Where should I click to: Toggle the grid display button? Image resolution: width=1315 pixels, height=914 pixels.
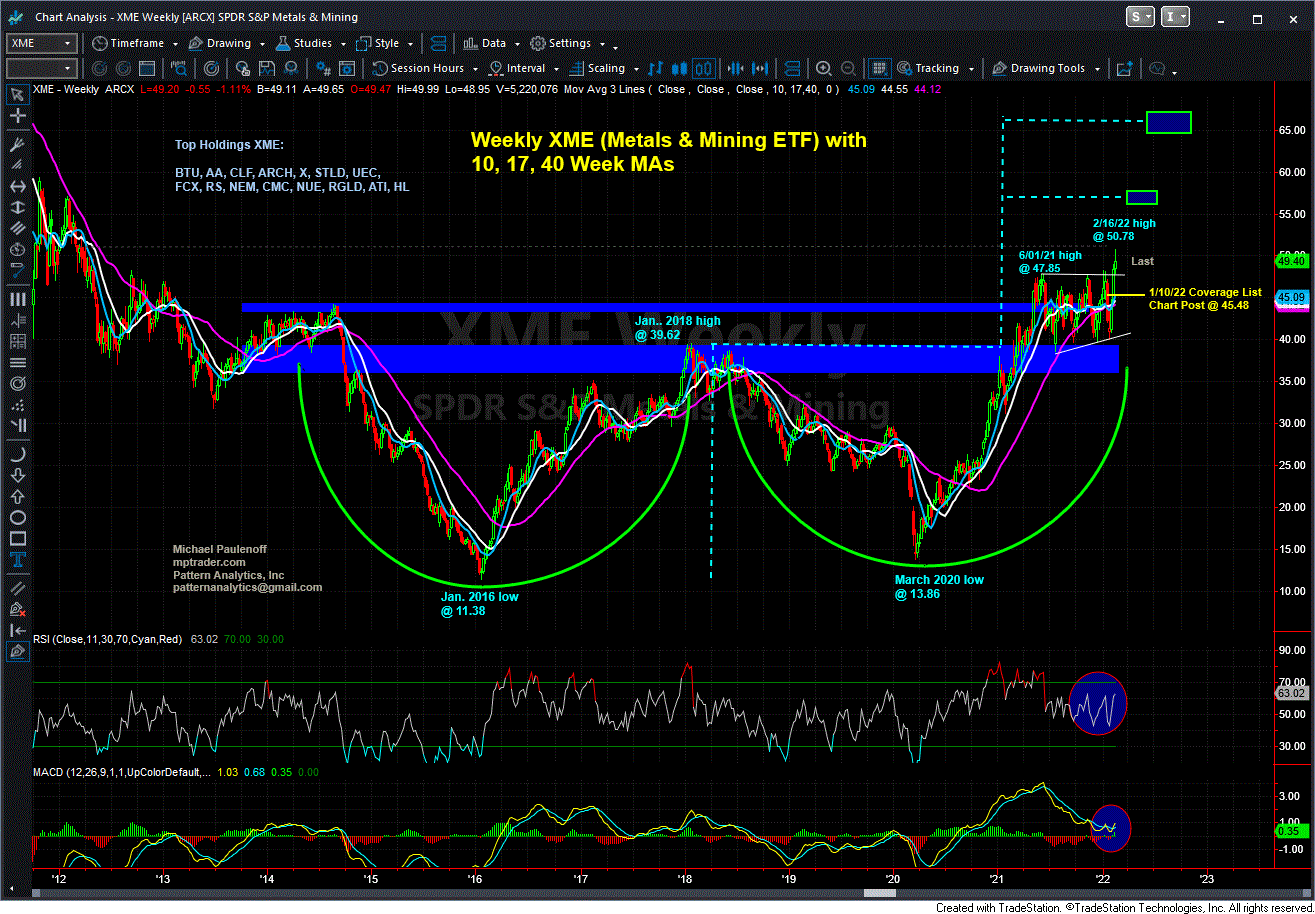[880, 68]
